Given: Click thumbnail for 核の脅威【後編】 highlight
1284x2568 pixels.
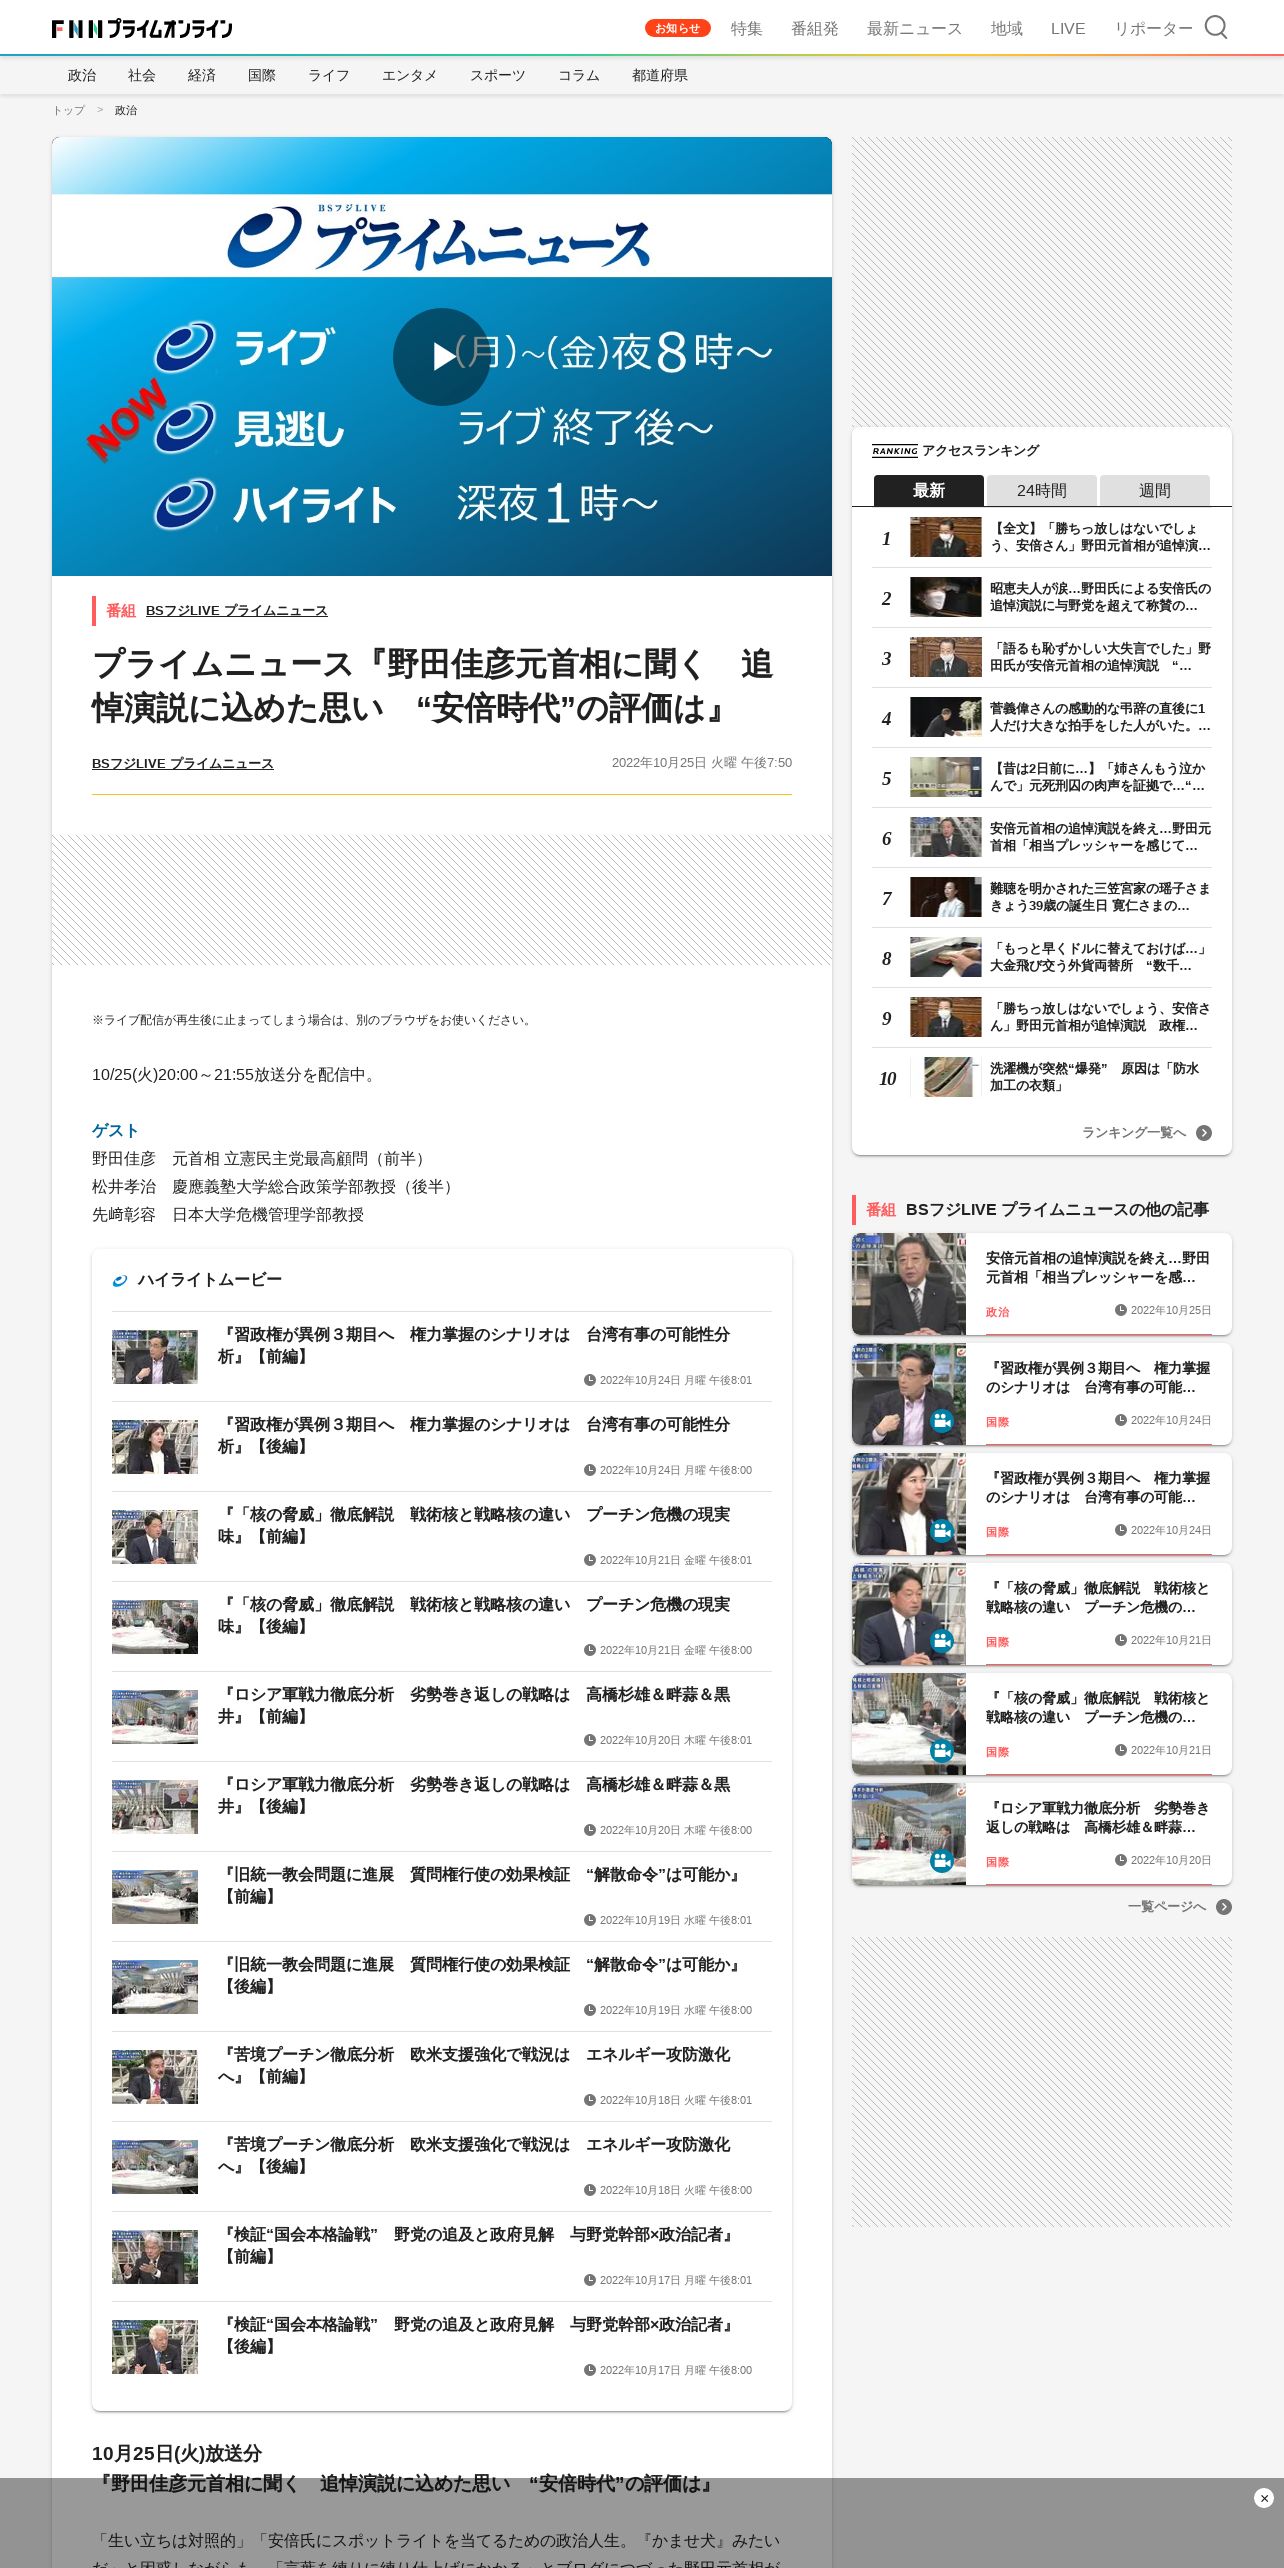Looking at the screenshot, I should [155, 1627].
